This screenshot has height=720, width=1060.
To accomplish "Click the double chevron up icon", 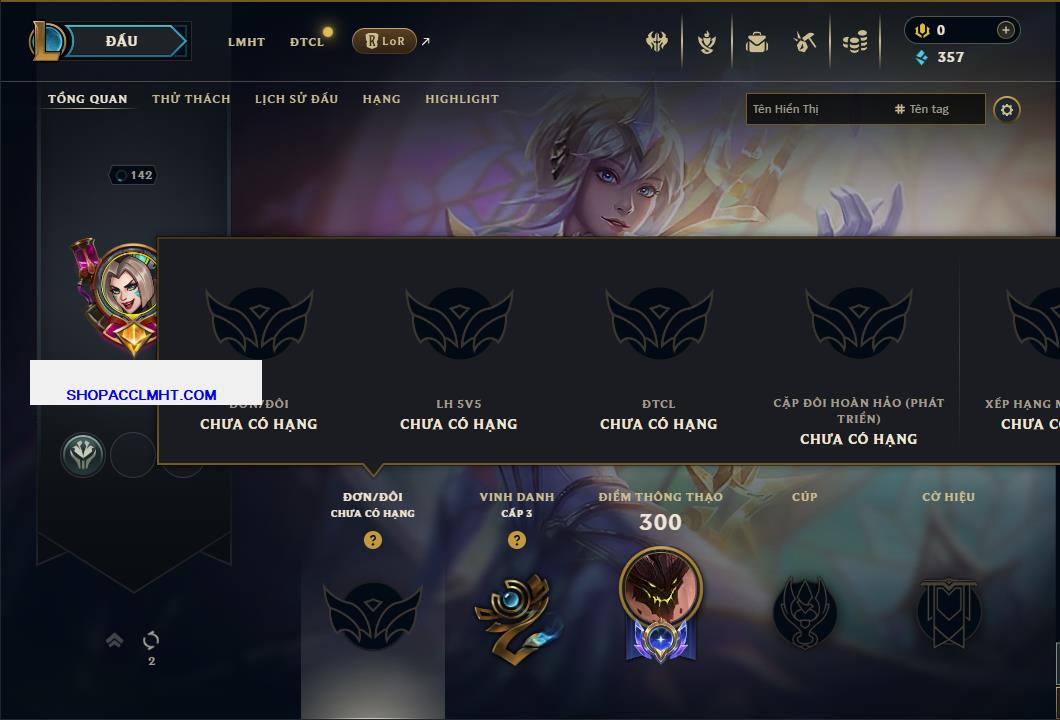I will (114, 640).
